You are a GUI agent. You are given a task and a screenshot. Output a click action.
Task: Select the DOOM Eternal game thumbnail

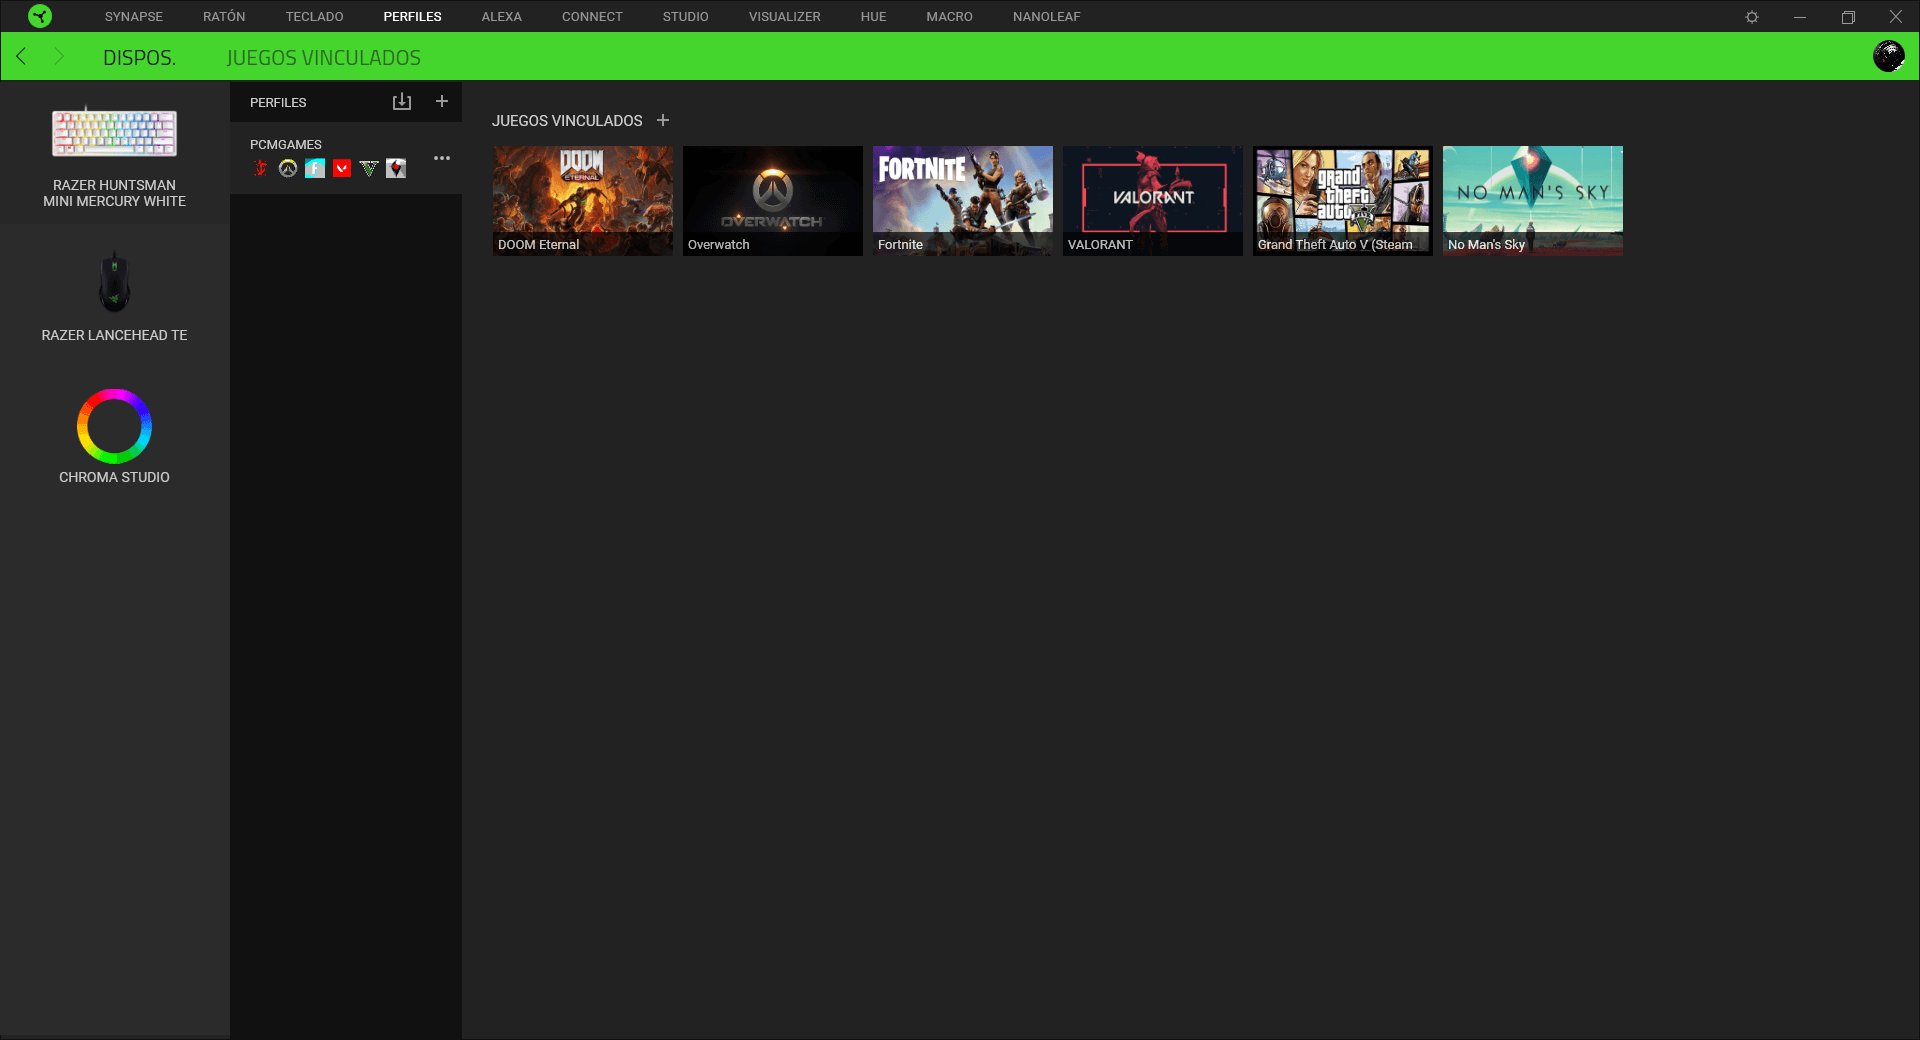[x=583, y=201]
